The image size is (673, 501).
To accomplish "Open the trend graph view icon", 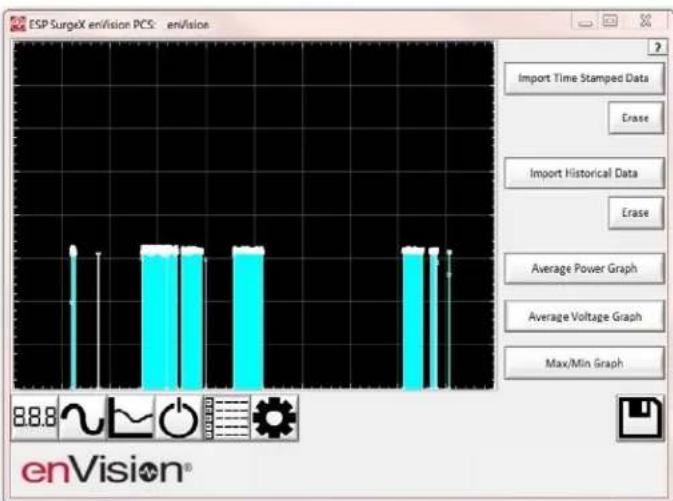I will [131, 418].
